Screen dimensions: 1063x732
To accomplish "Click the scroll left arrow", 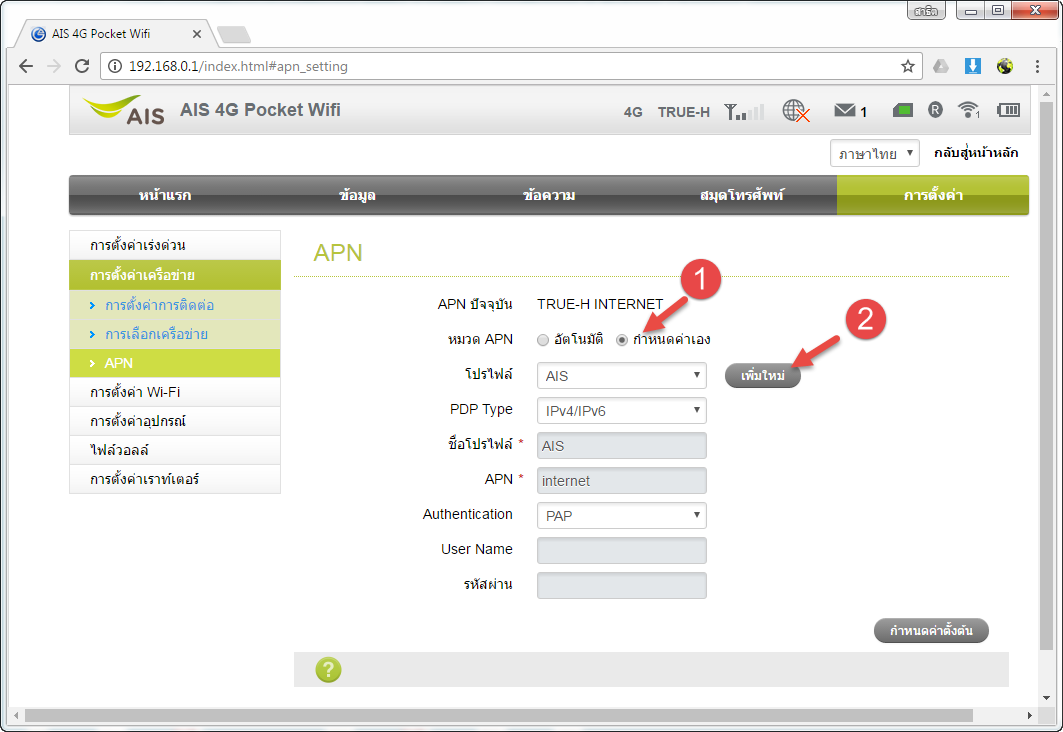I will (16, 716).
